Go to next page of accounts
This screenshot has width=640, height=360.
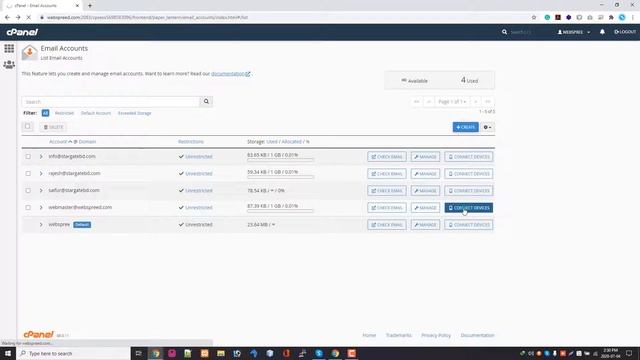pyautogui.click(x=476, y=102)
